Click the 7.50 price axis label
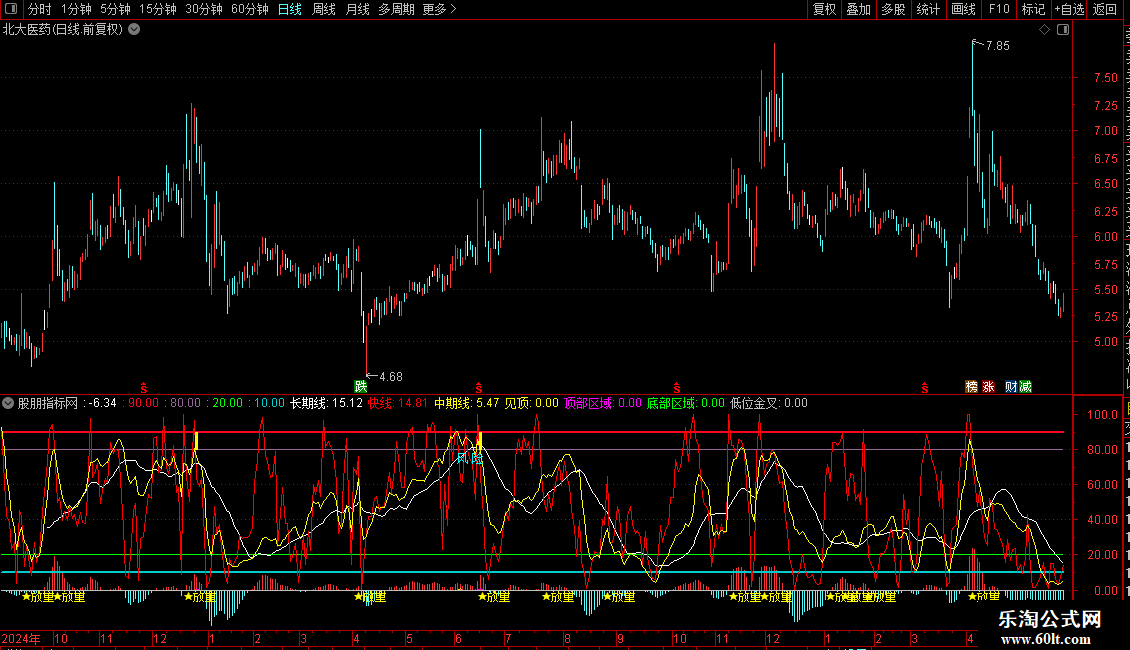Viewport: 1130px width, 650px height. point(1105,78)
